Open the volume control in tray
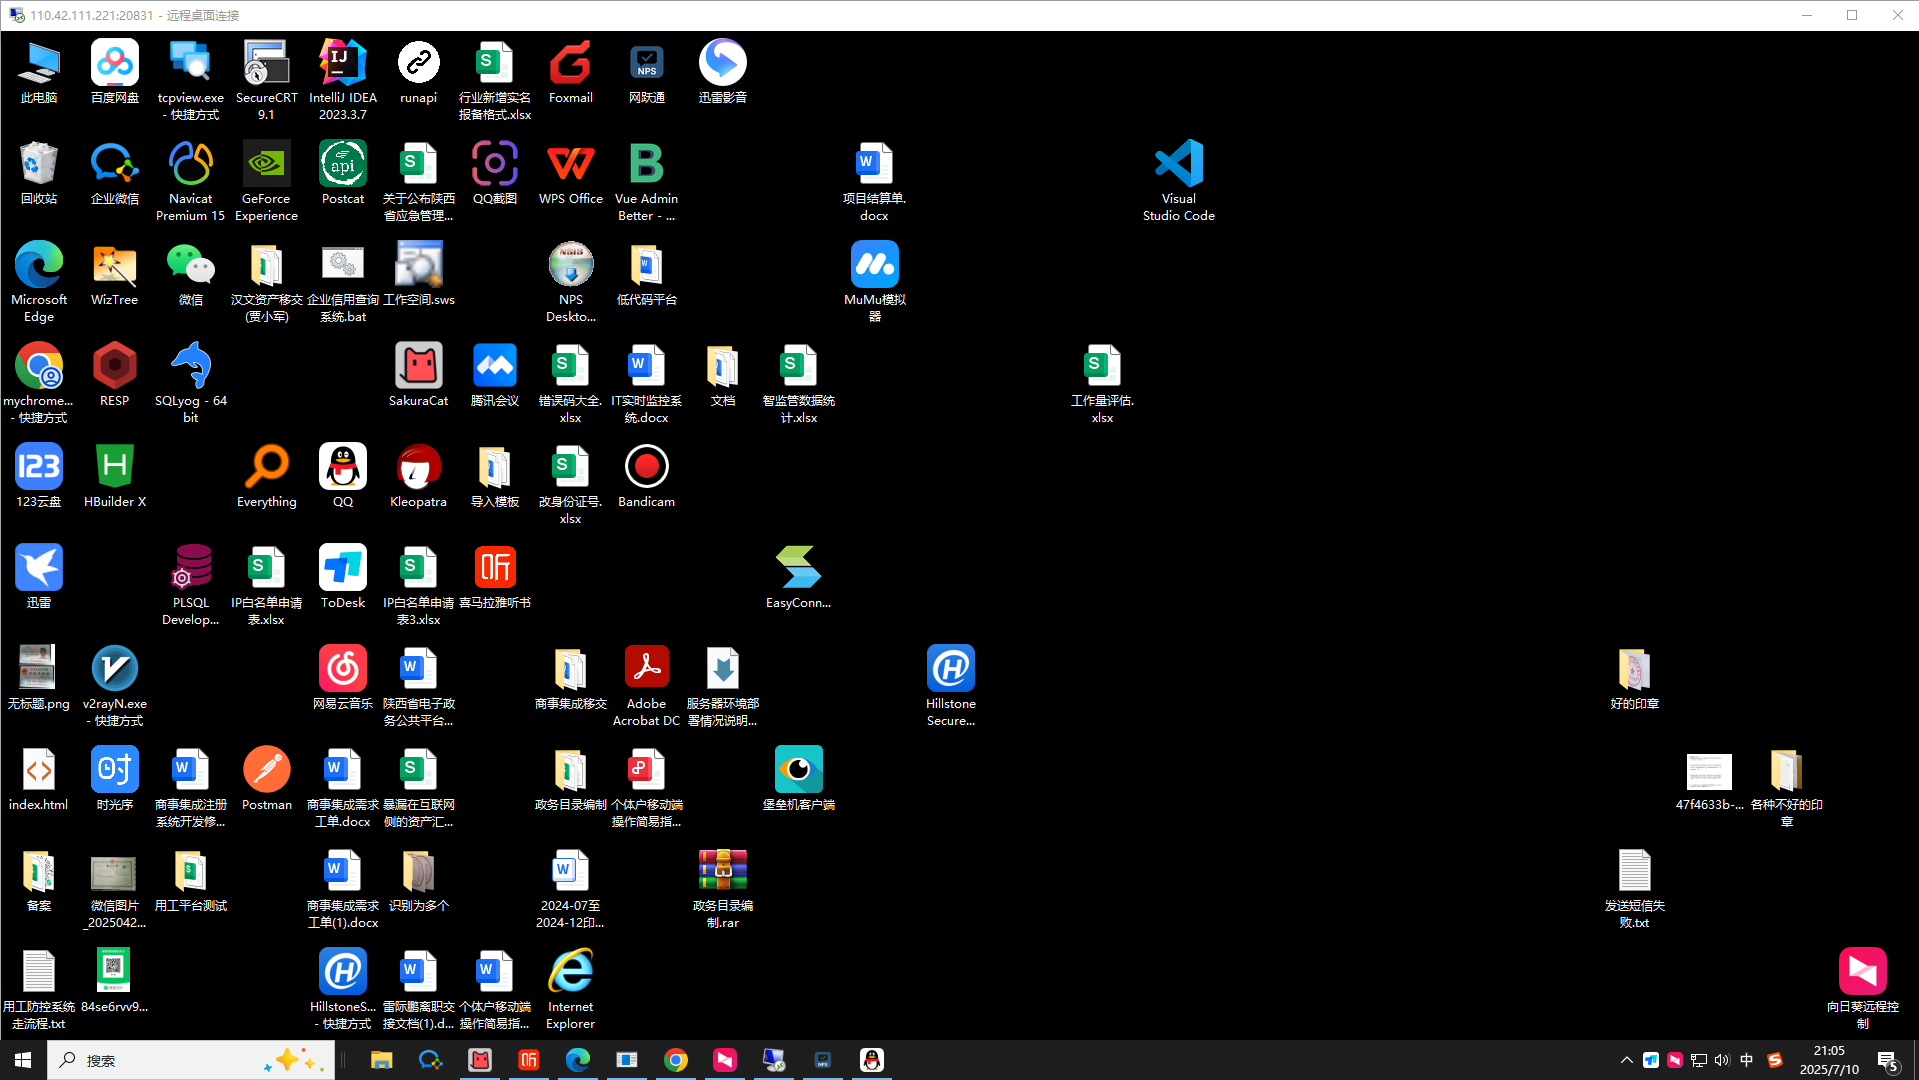 (1722, 1060)
